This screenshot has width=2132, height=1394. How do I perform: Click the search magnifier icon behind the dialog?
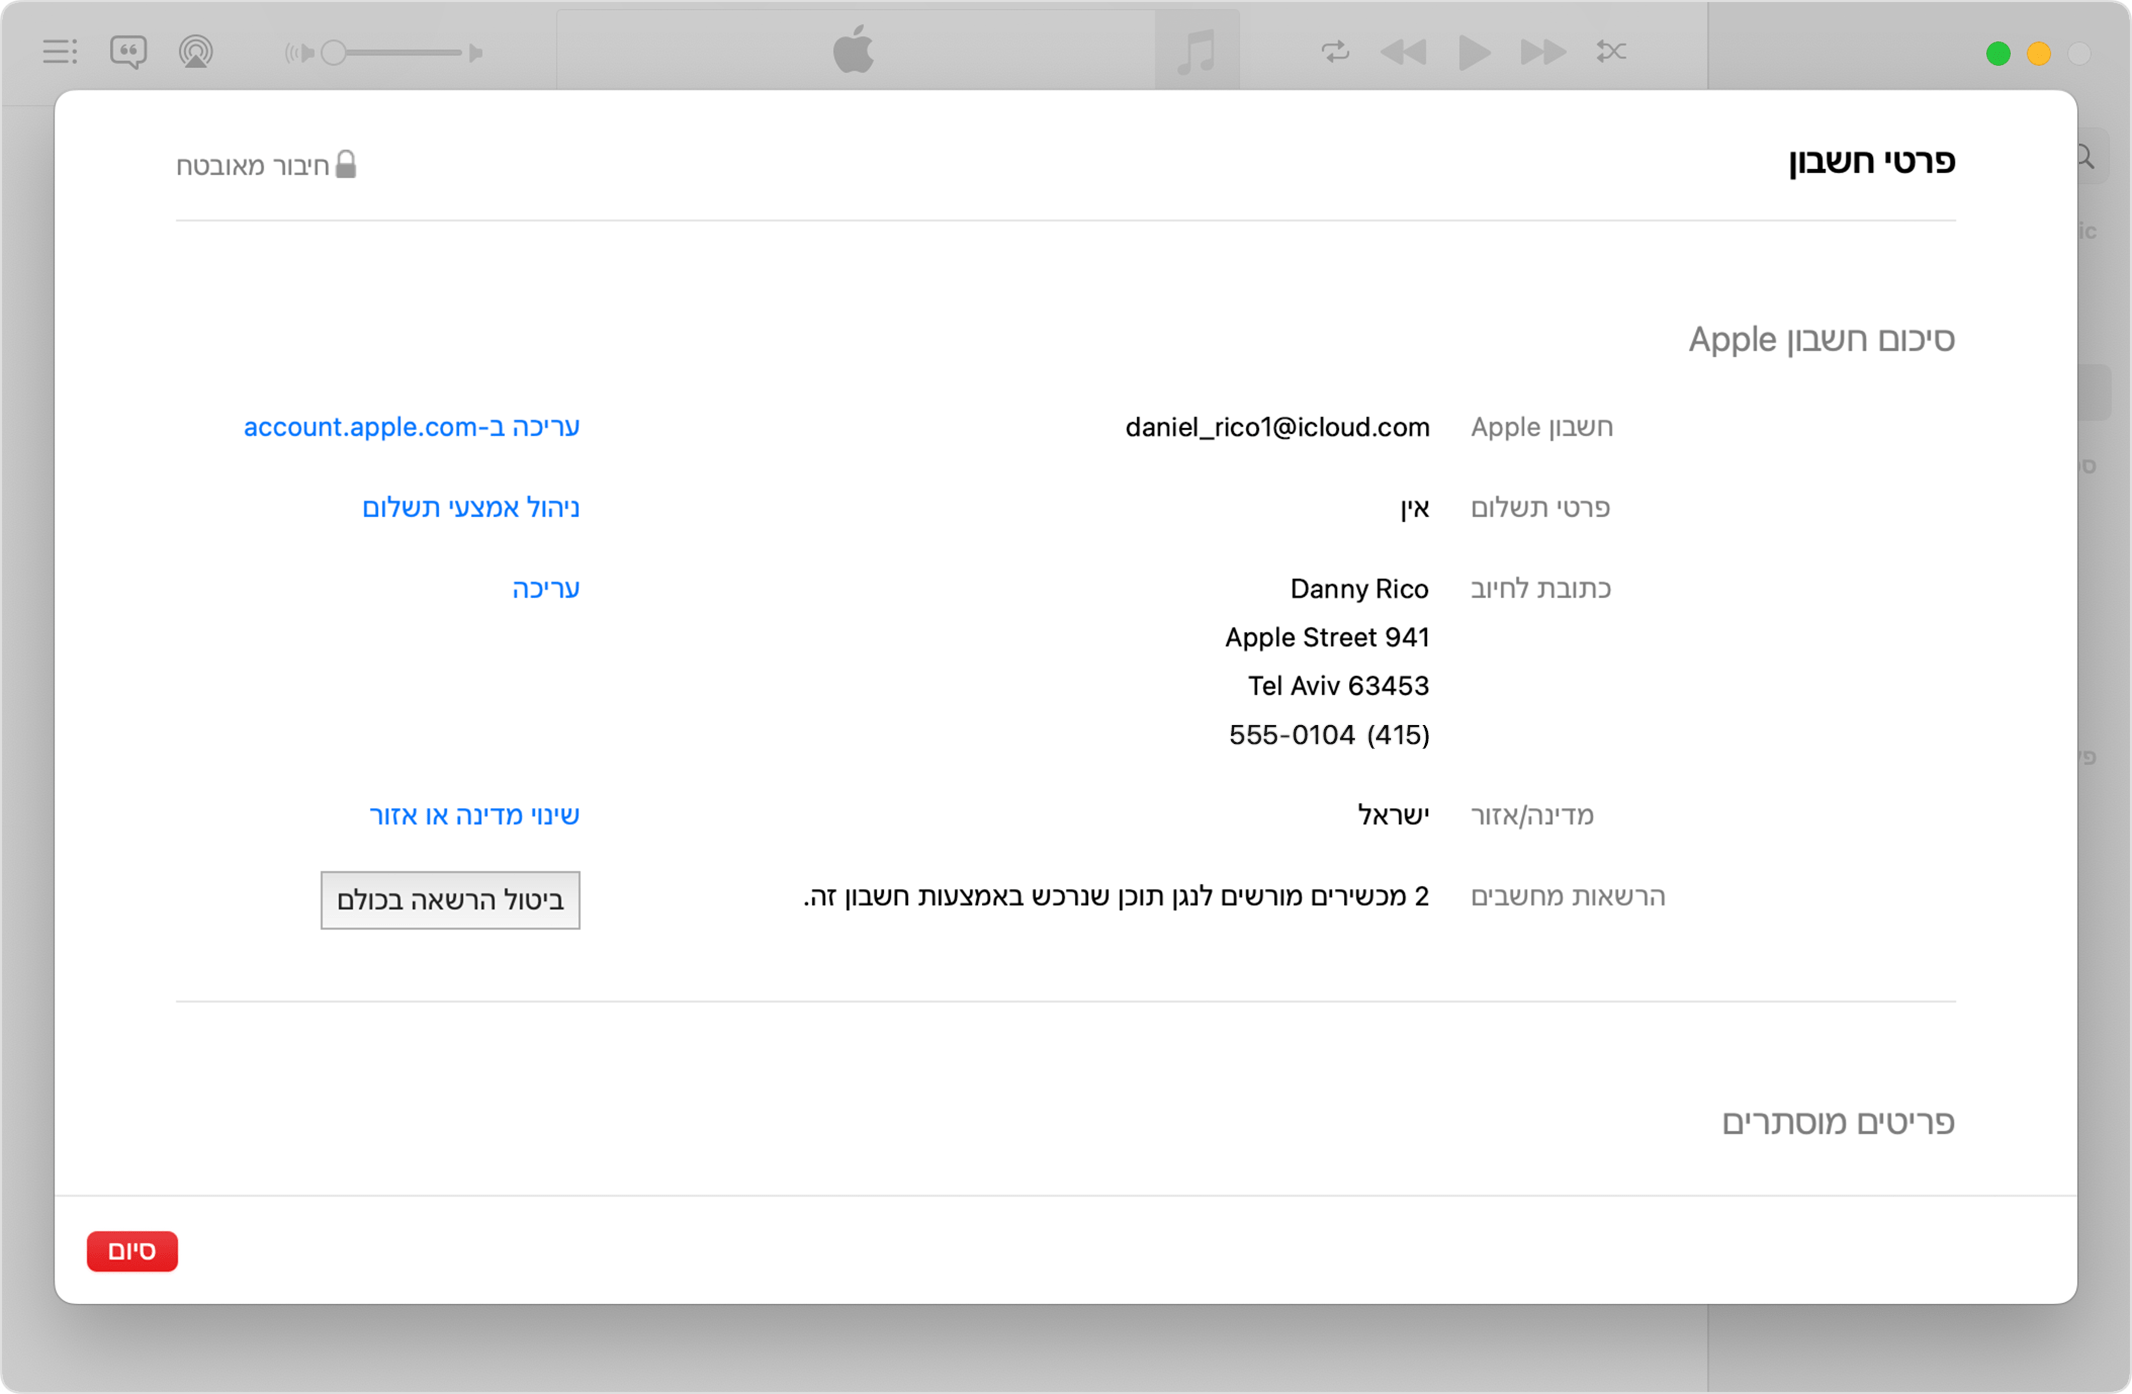2087,156
